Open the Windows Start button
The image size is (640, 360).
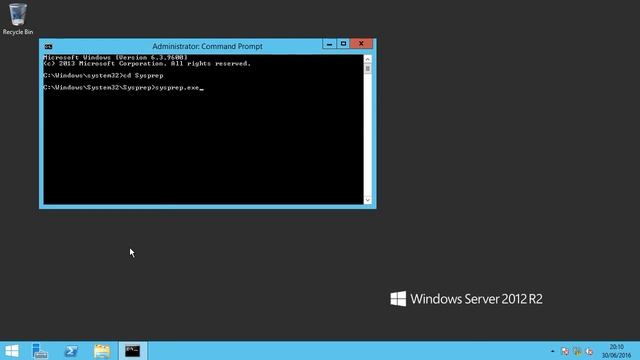pyautogui.click(x=11, y=351)
